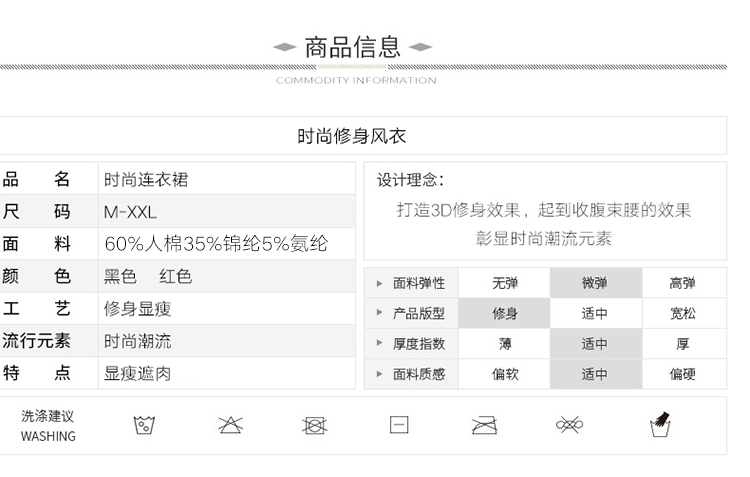The width and height of the screenshot is (750, 477).
Task: Click the do-not-tumble-dry crossed square icon
Action: 314,425
